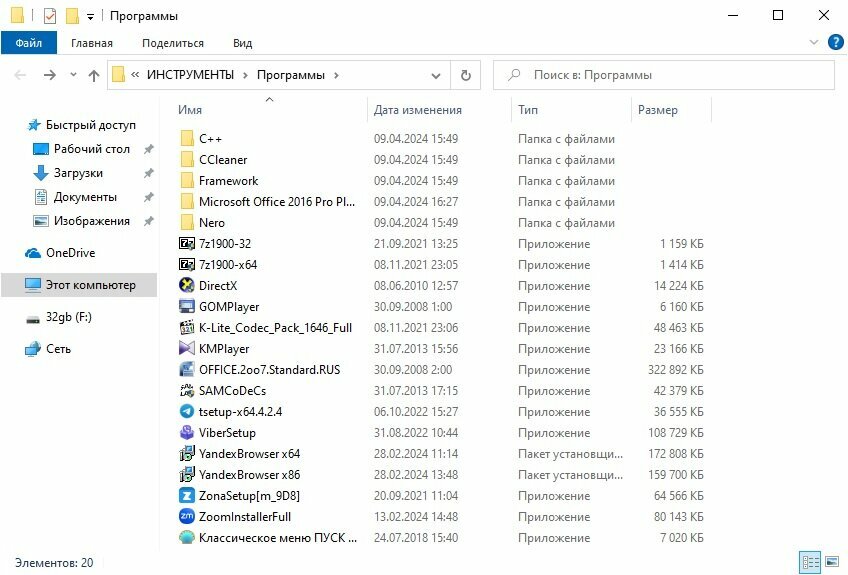Open the Customize Quick Access Toolbar dropdown
This screenshot has width=848, height=575.
tap(90, 17)
